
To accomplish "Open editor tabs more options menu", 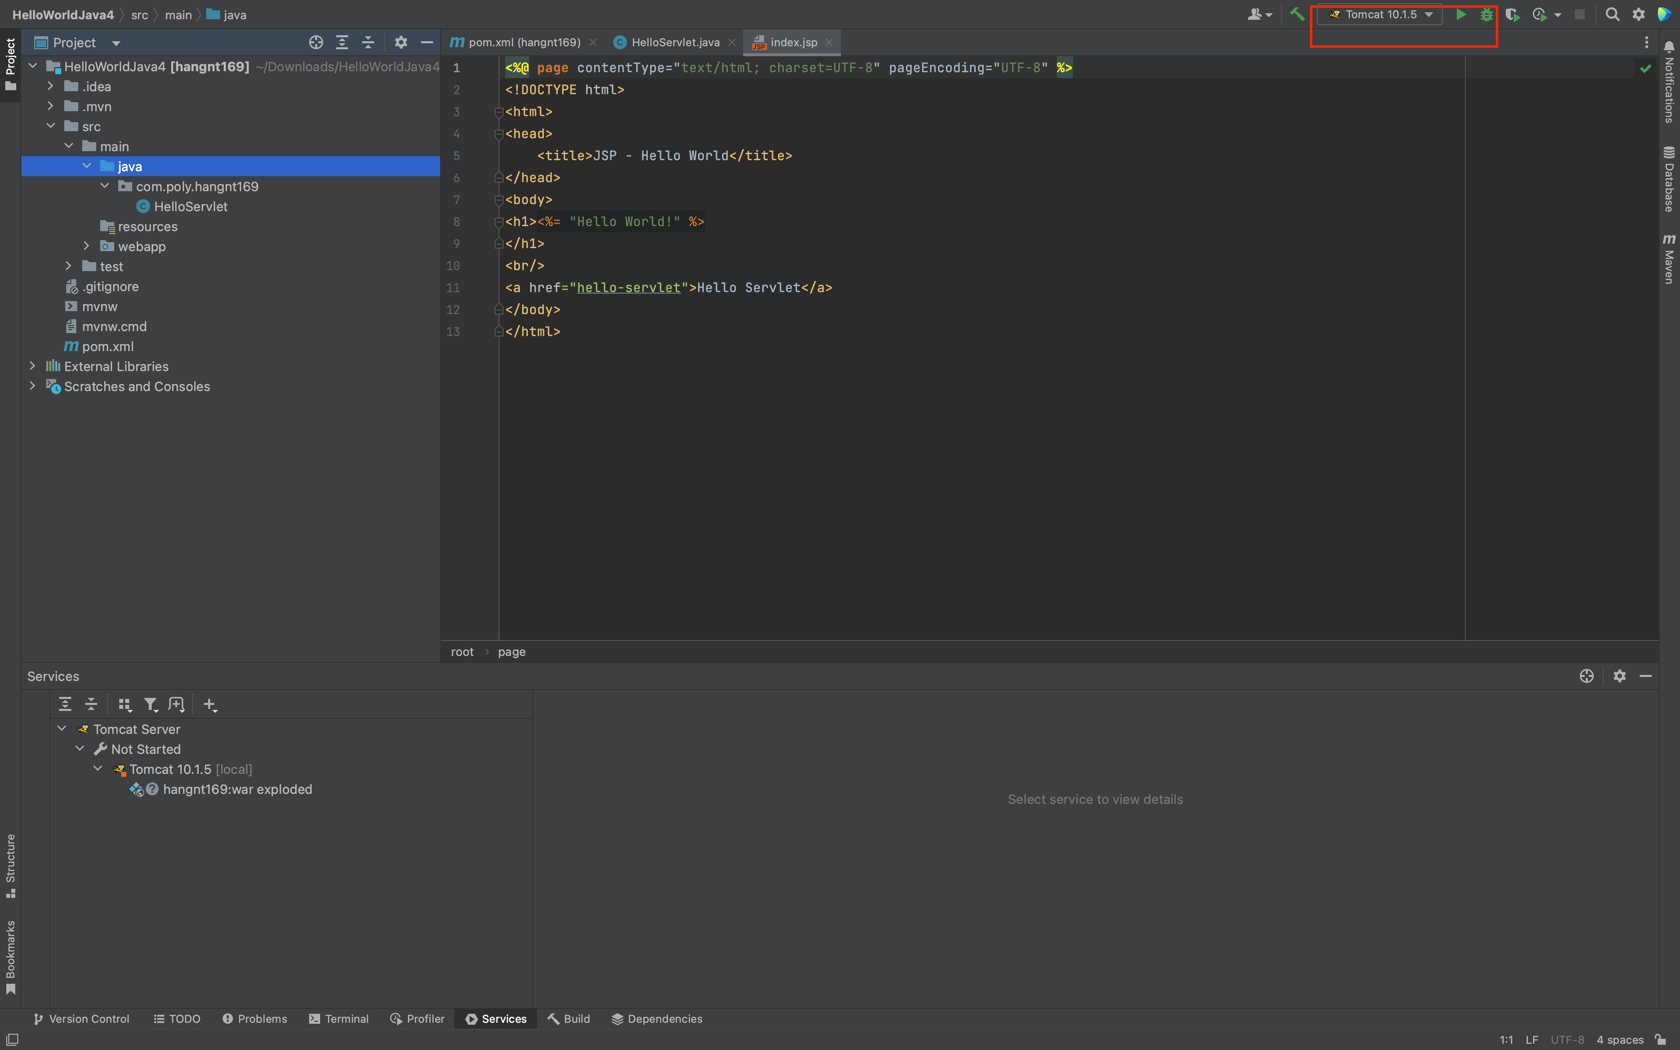I will pos(1647,42).
